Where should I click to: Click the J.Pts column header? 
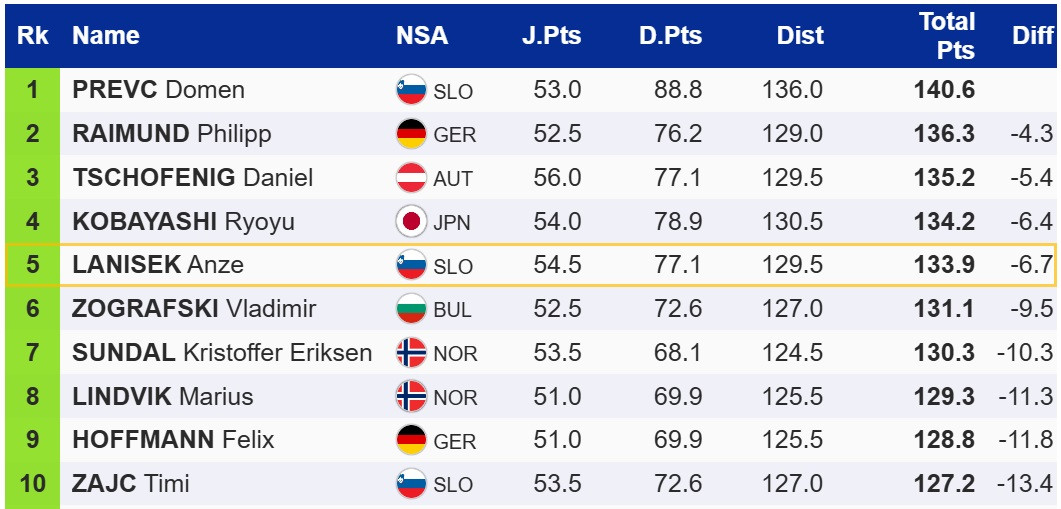point(551,35)
